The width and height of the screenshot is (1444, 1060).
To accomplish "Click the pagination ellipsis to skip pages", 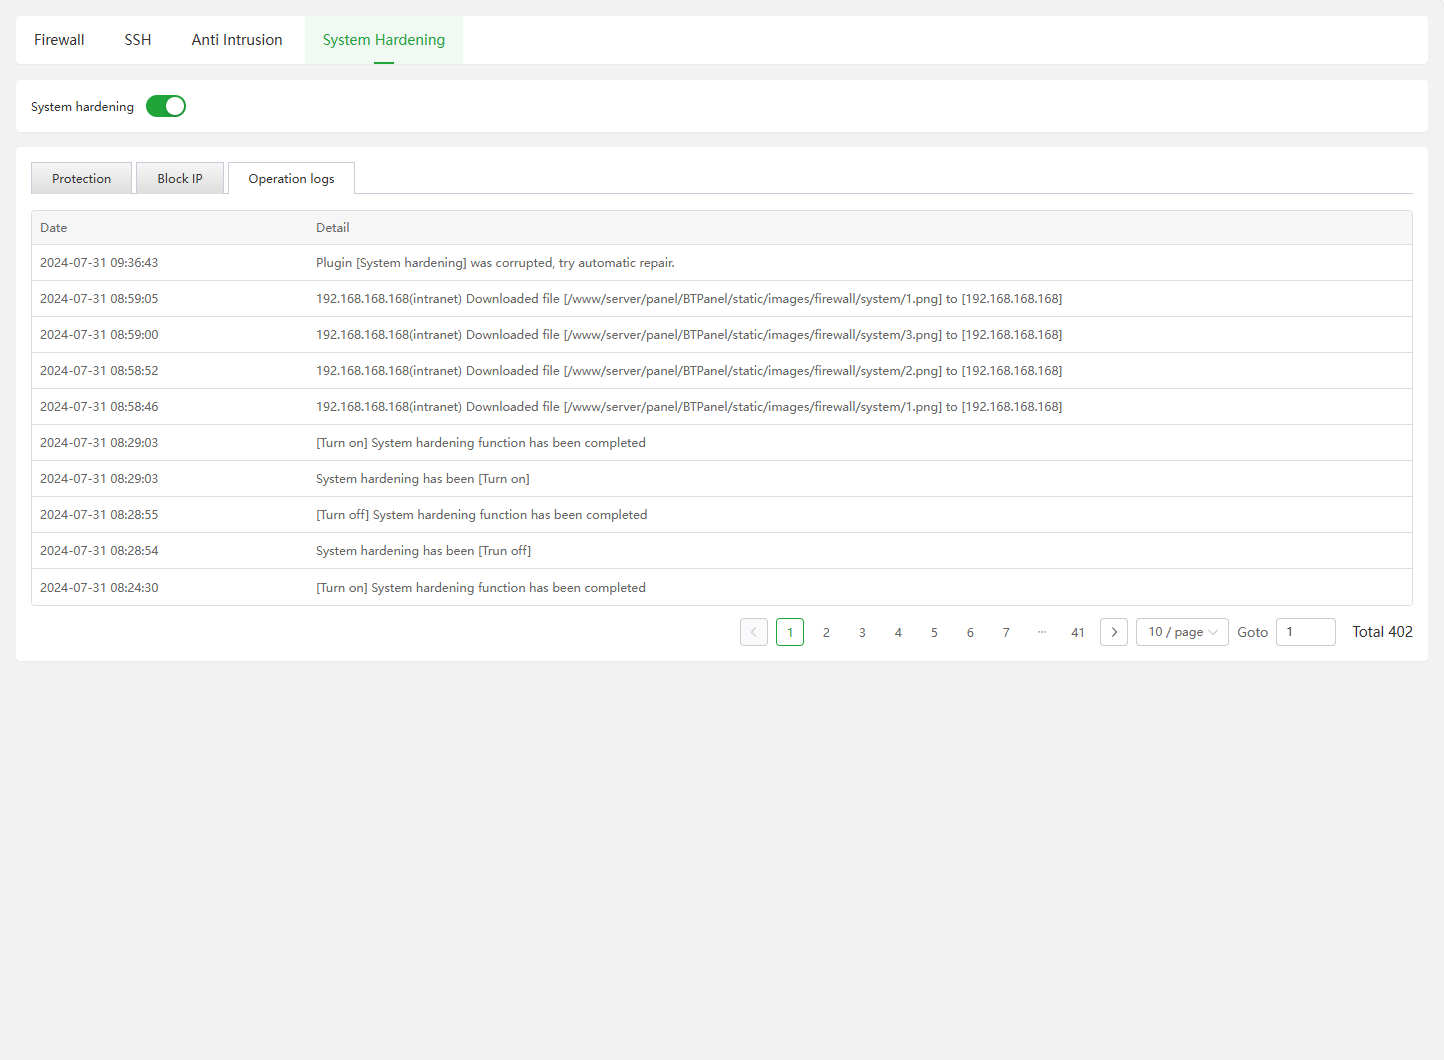I will tap(1042, 632).
